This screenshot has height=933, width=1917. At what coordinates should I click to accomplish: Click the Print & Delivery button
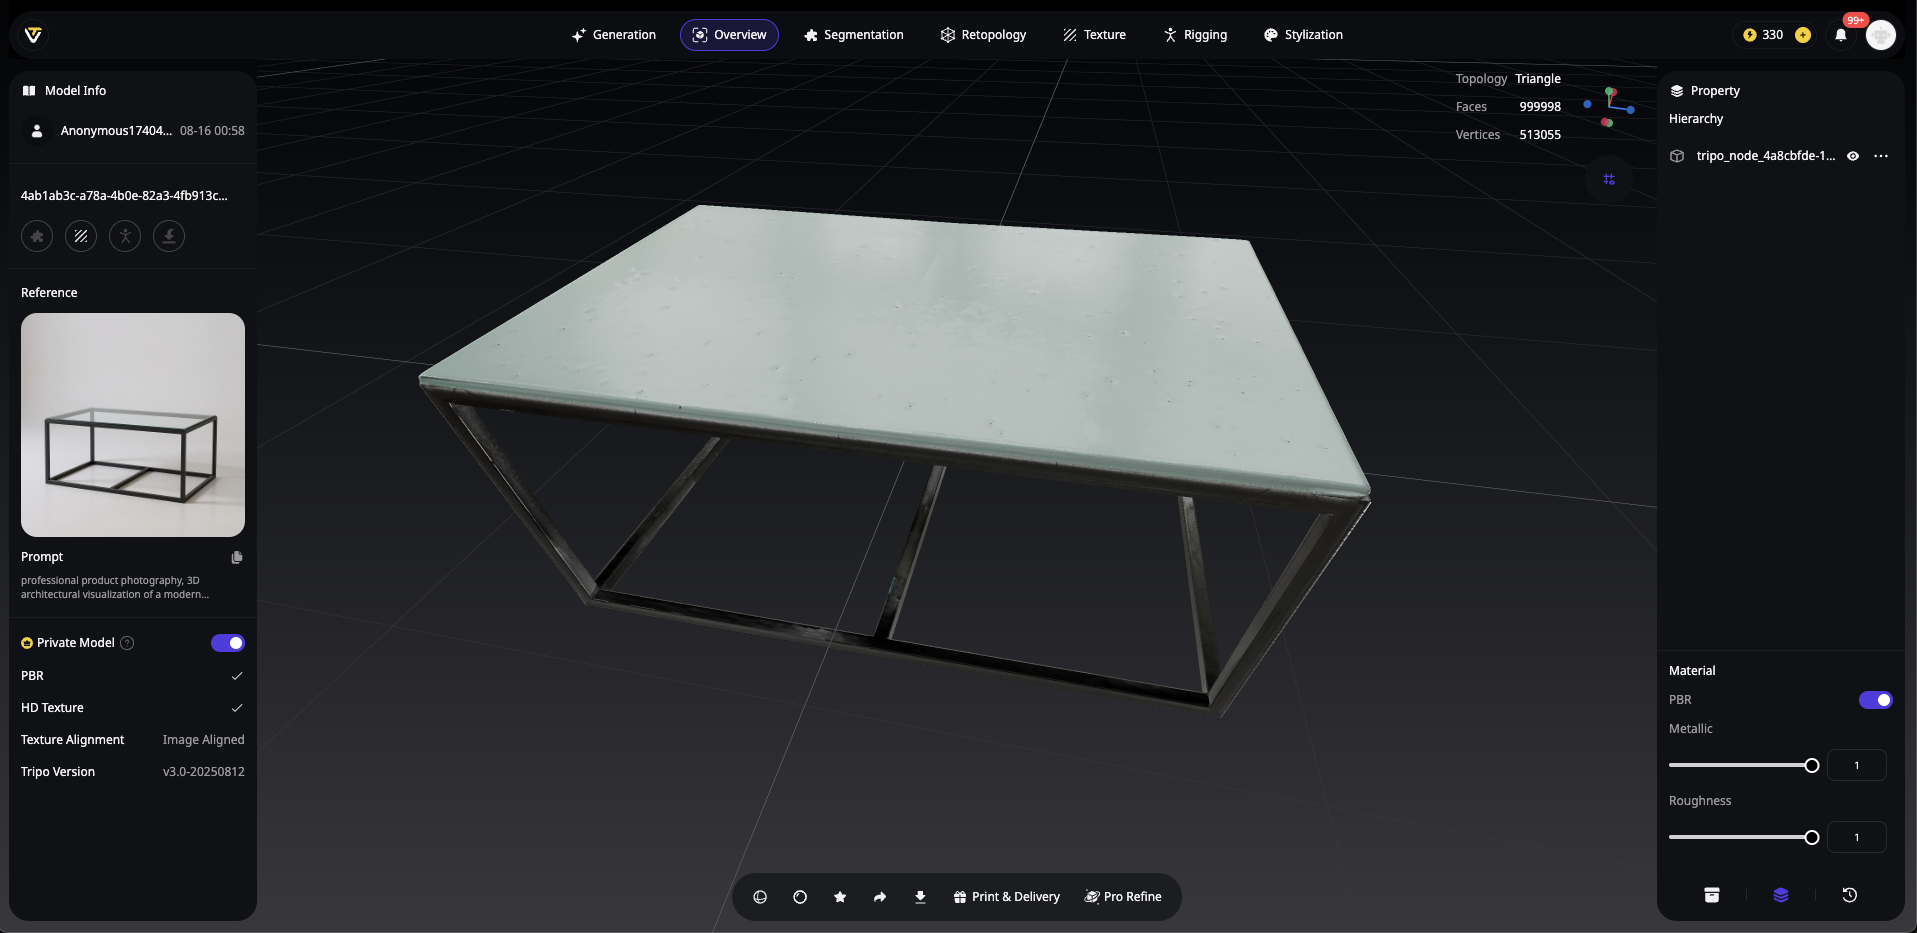tap(1006, 897)
